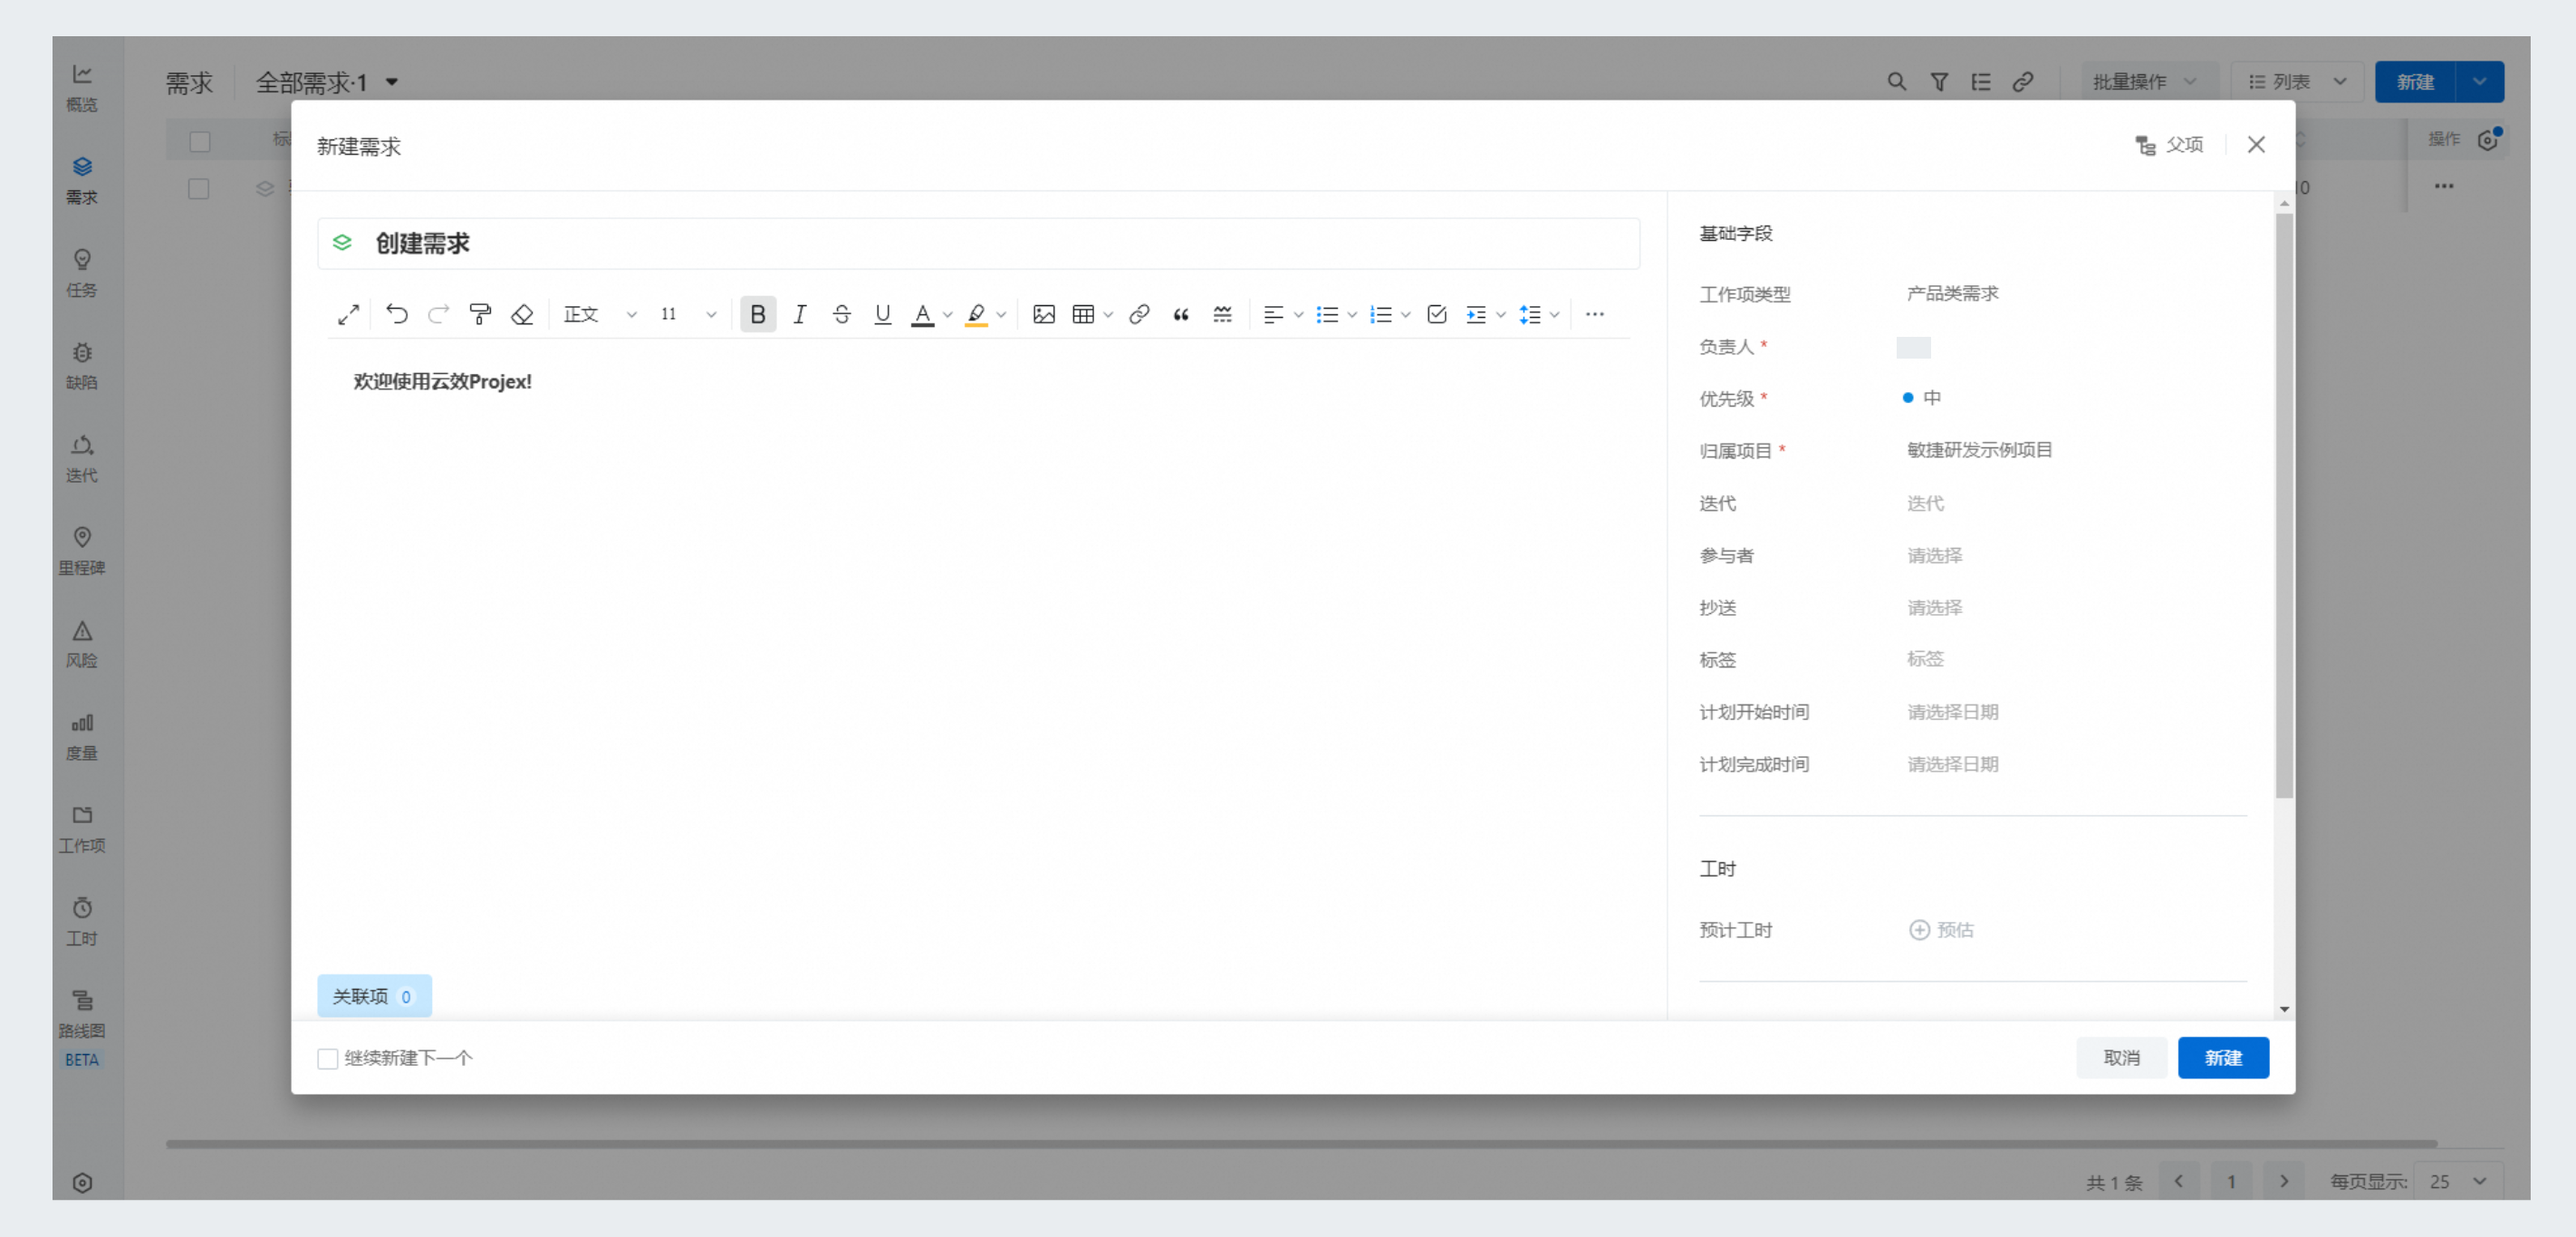
Task: Click the 创建需求 title input field
Action: 978,243
